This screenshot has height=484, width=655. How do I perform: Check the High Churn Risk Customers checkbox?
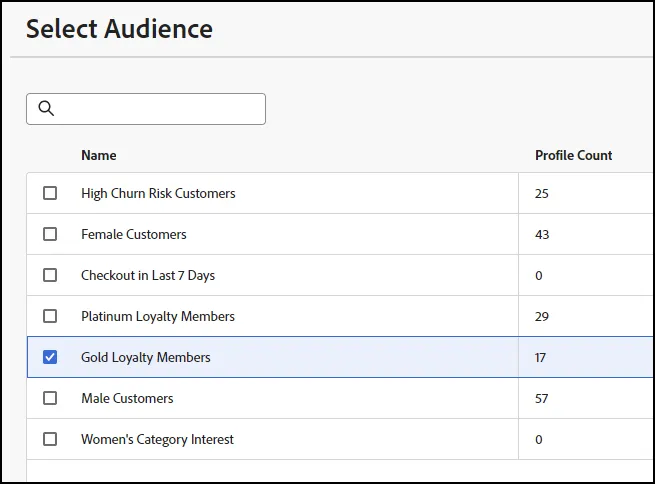tap(50, 193)
